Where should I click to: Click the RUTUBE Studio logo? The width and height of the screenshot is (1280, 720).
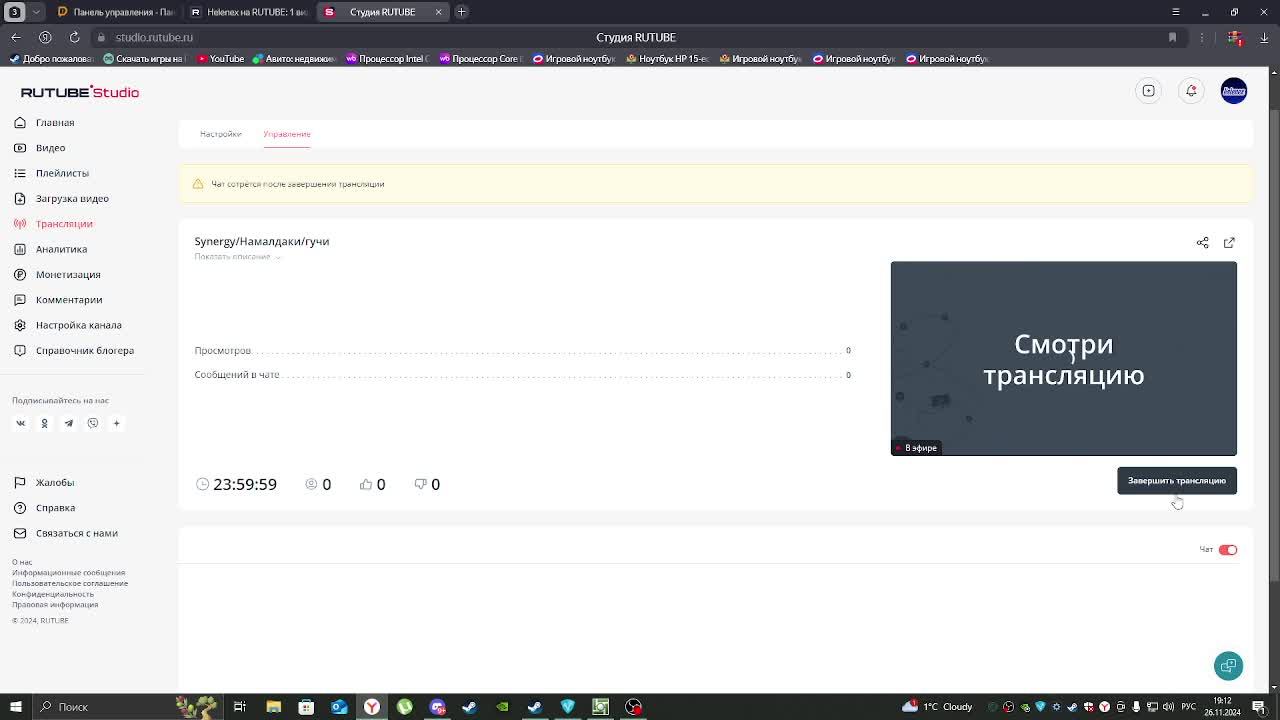tap(80, 92)
